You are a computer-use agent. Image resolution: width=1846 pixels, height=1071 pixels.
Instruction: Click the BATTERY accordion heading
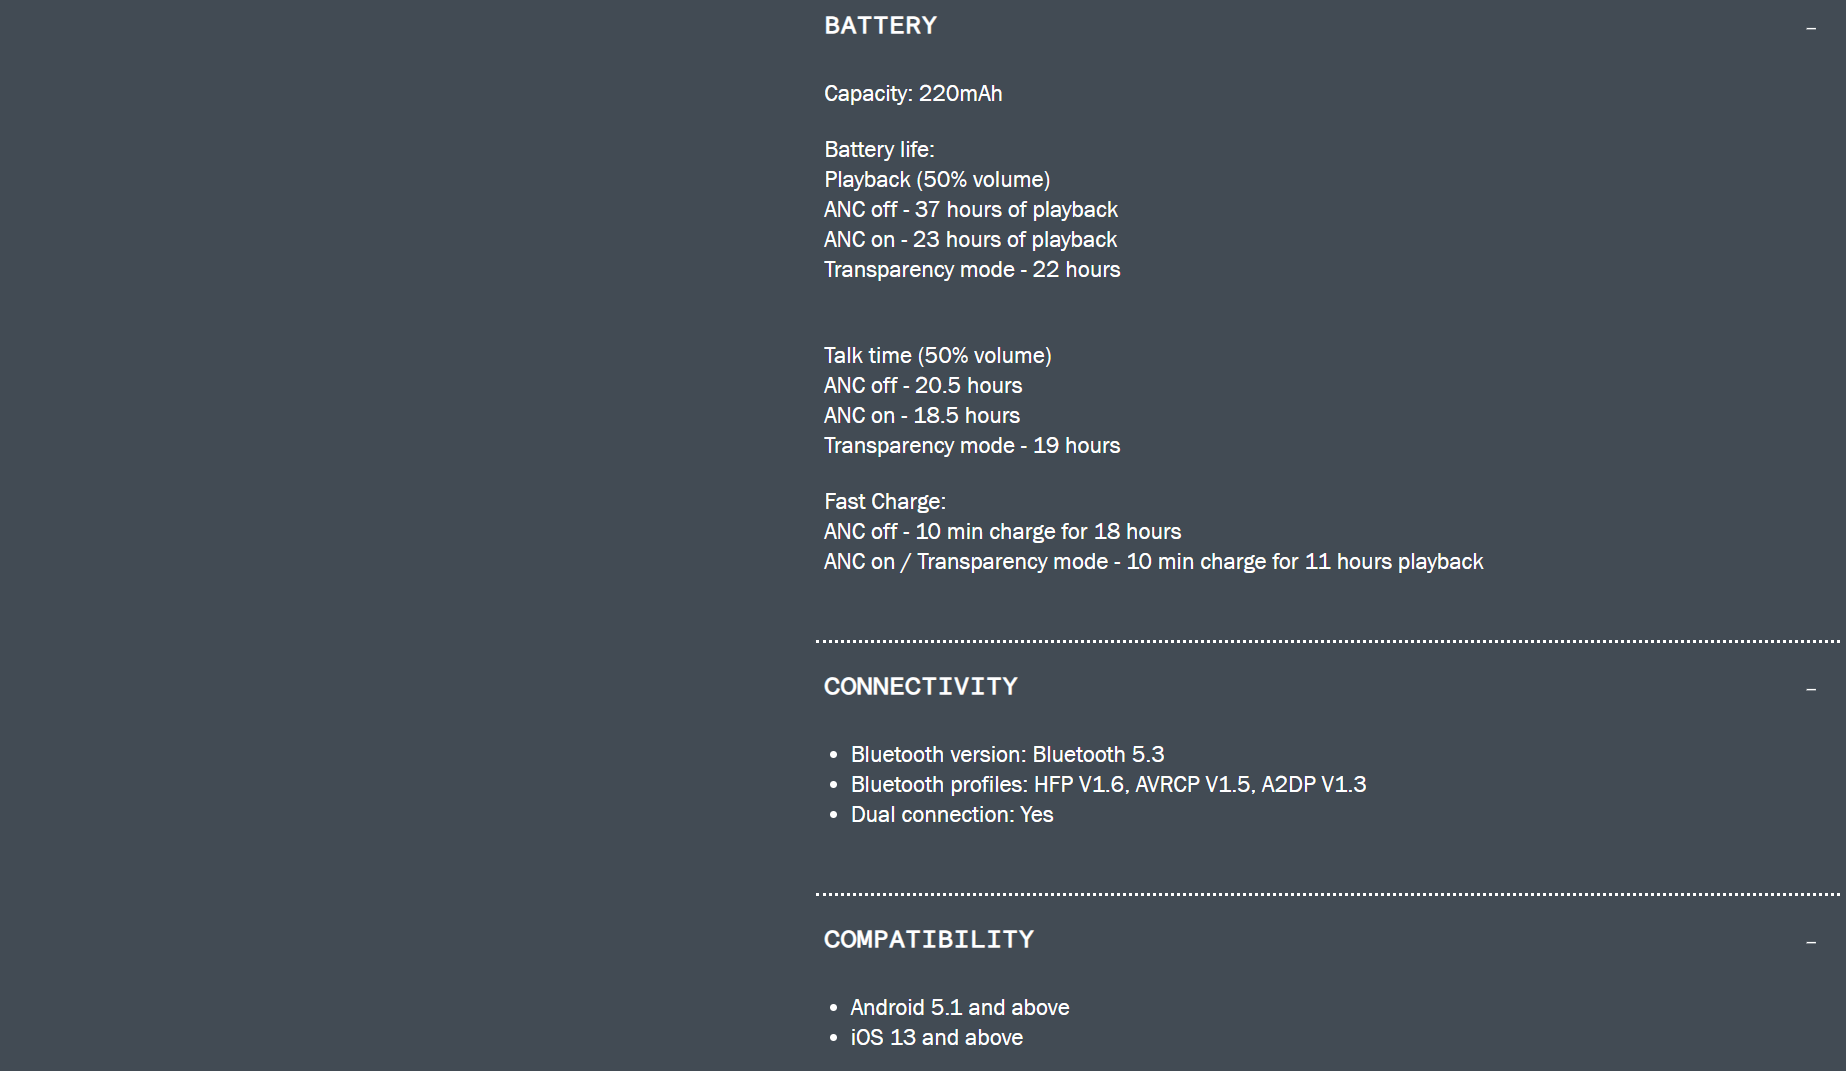880,26
